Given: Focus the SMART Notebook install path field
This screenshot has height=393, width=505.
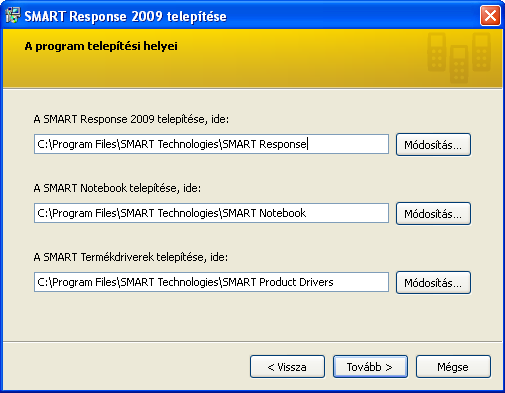Looking at the screenshot, I should [x=211, y=213].
